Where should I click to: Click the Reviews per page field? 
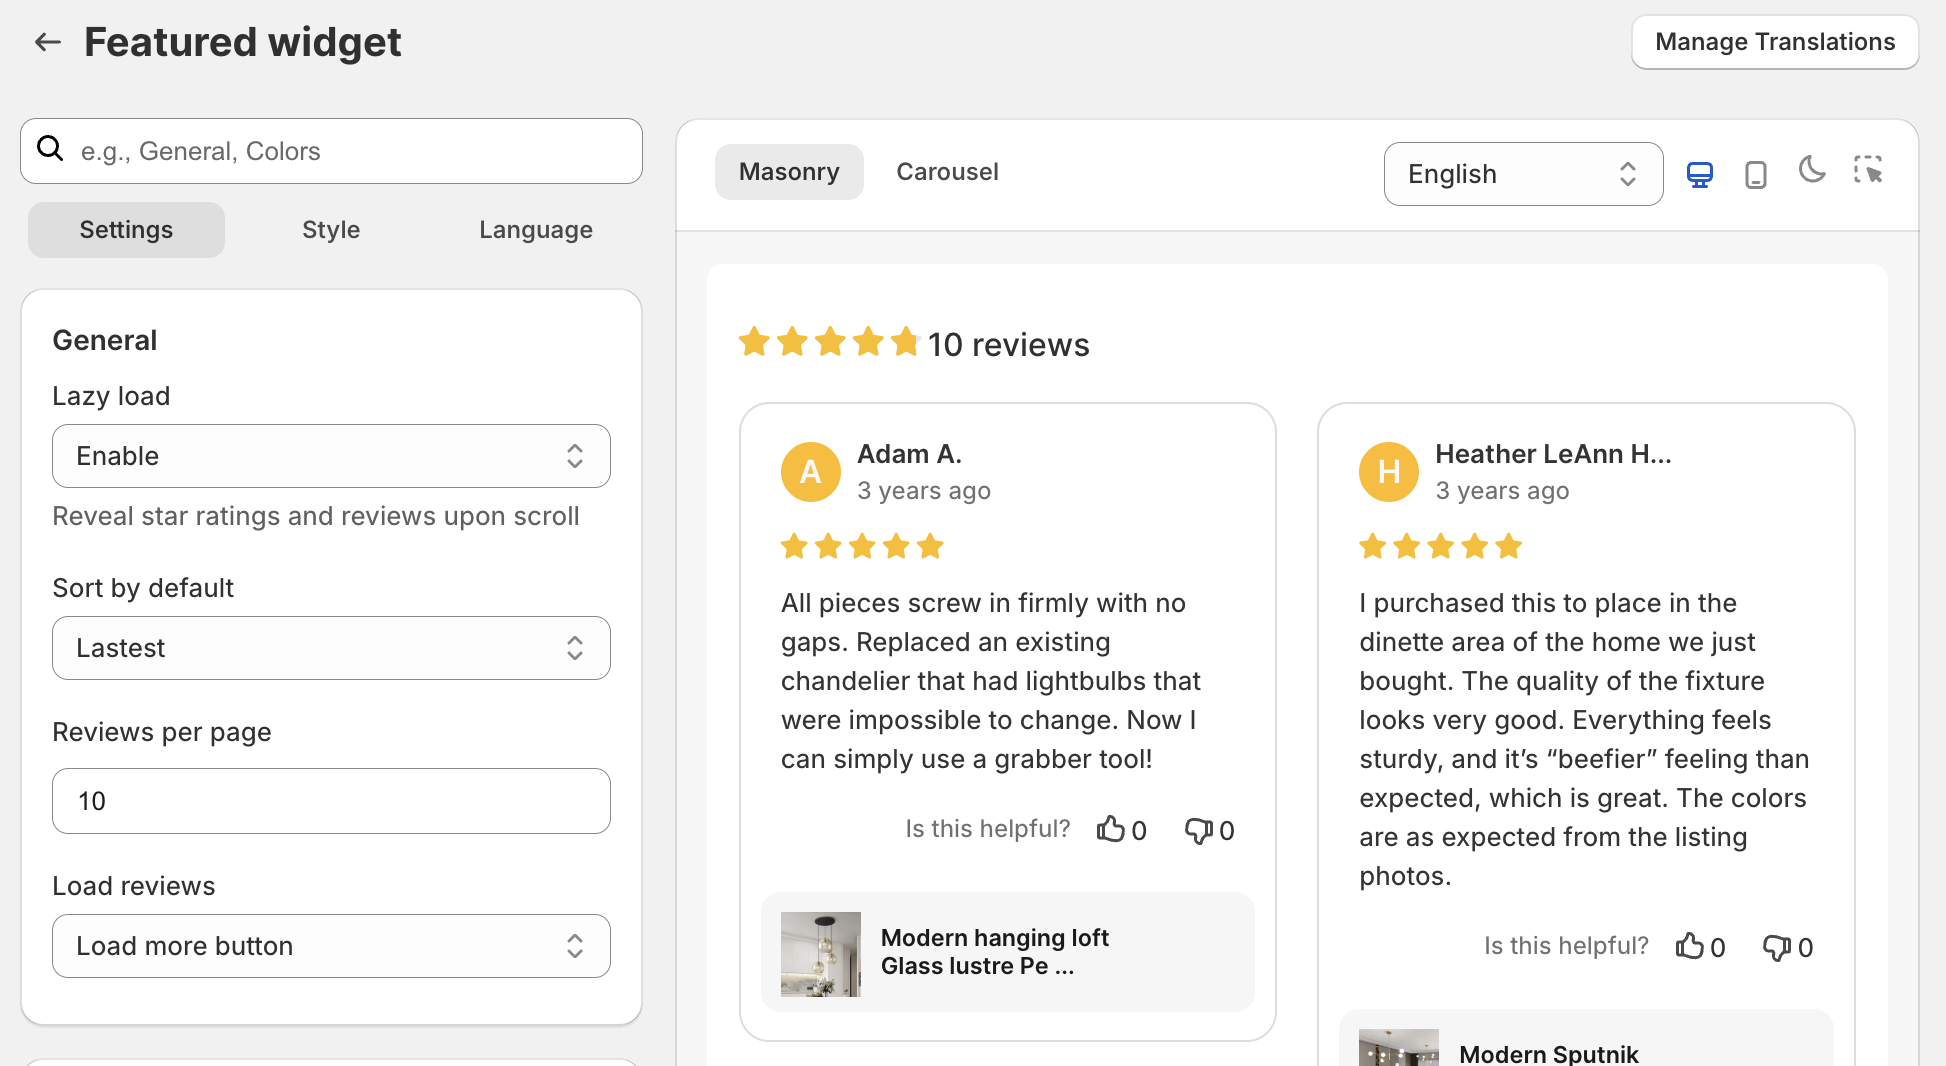point(331,801)
